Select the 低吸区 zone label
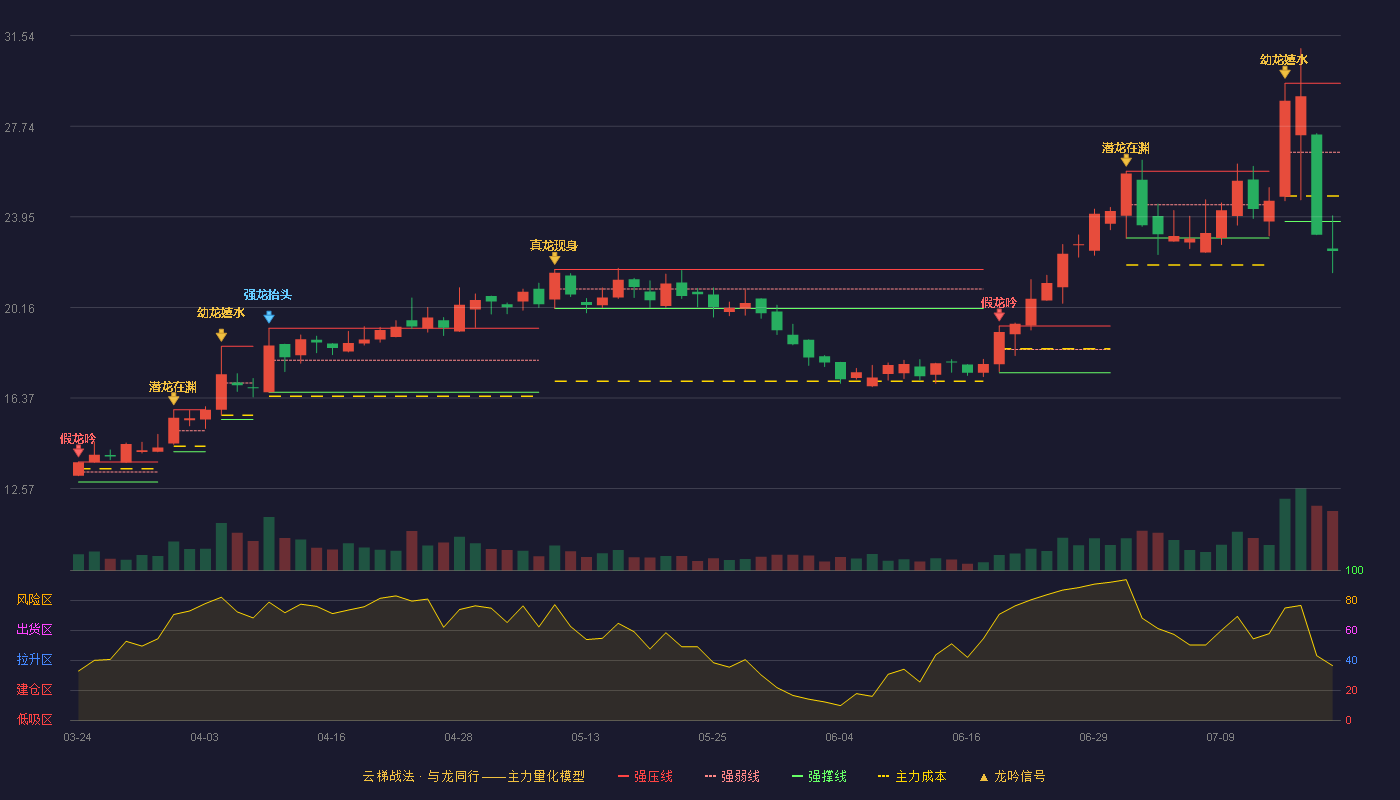This screenshot has height=800, width=1400. click(x=34, y=720)
